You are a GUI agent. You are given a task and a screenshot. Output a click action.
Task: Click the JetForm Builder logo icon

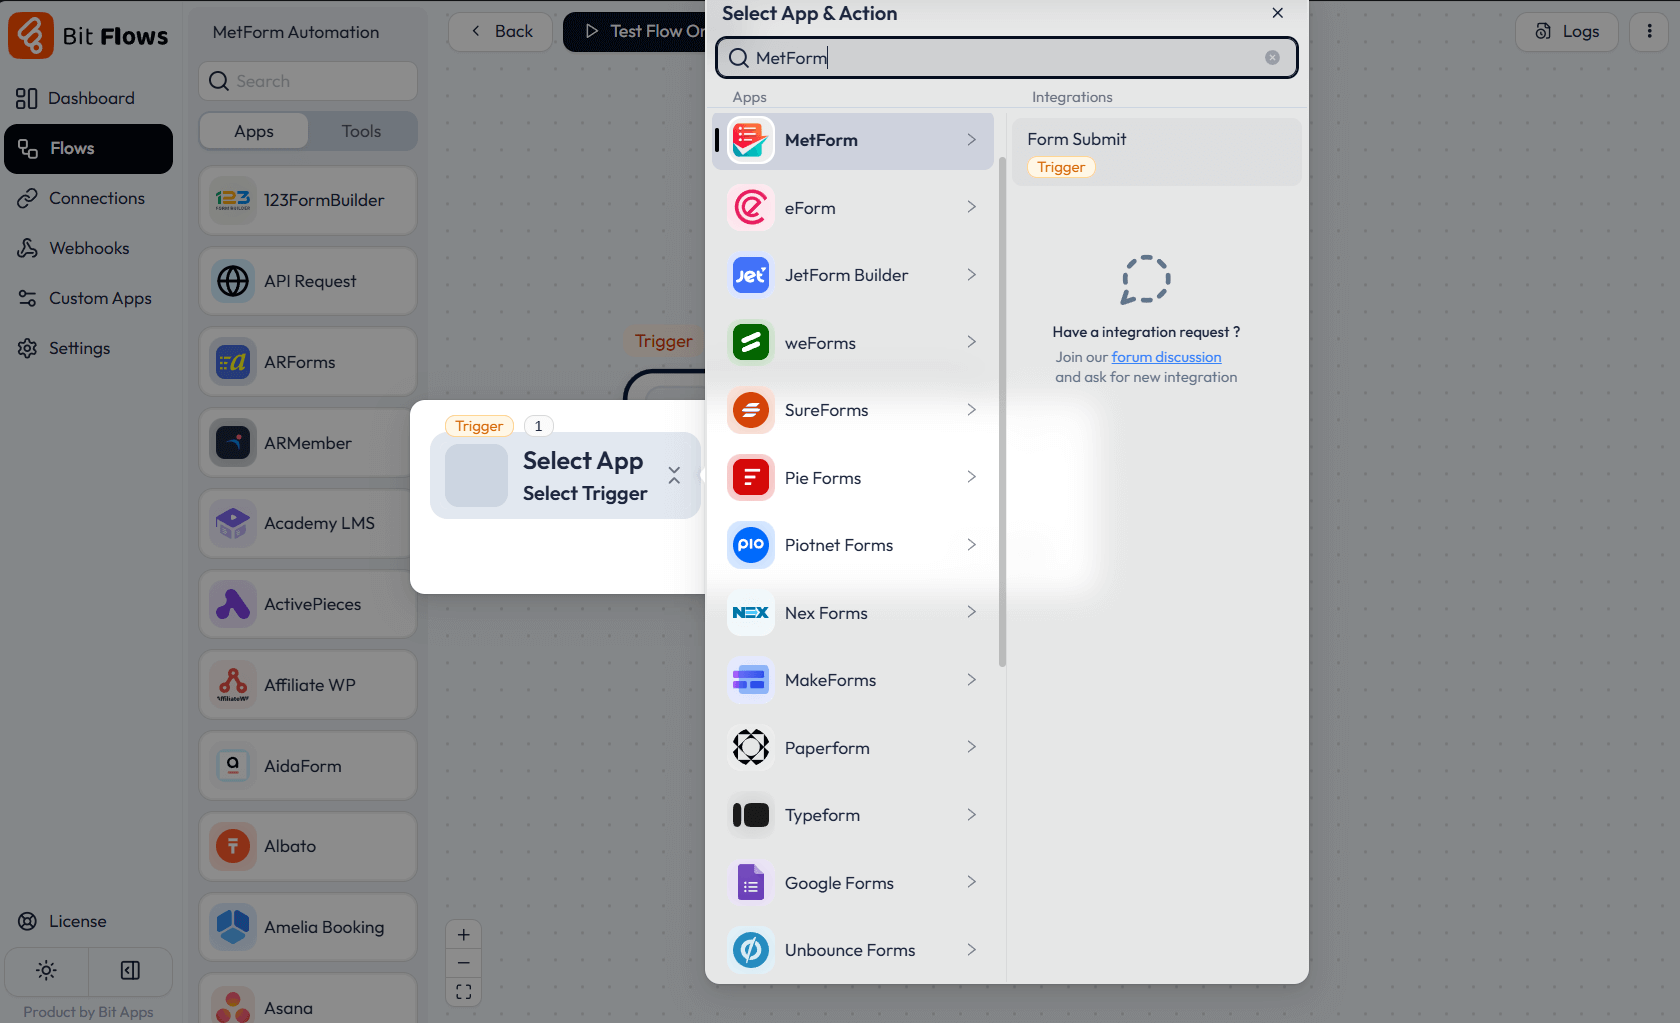click(750, 275)
